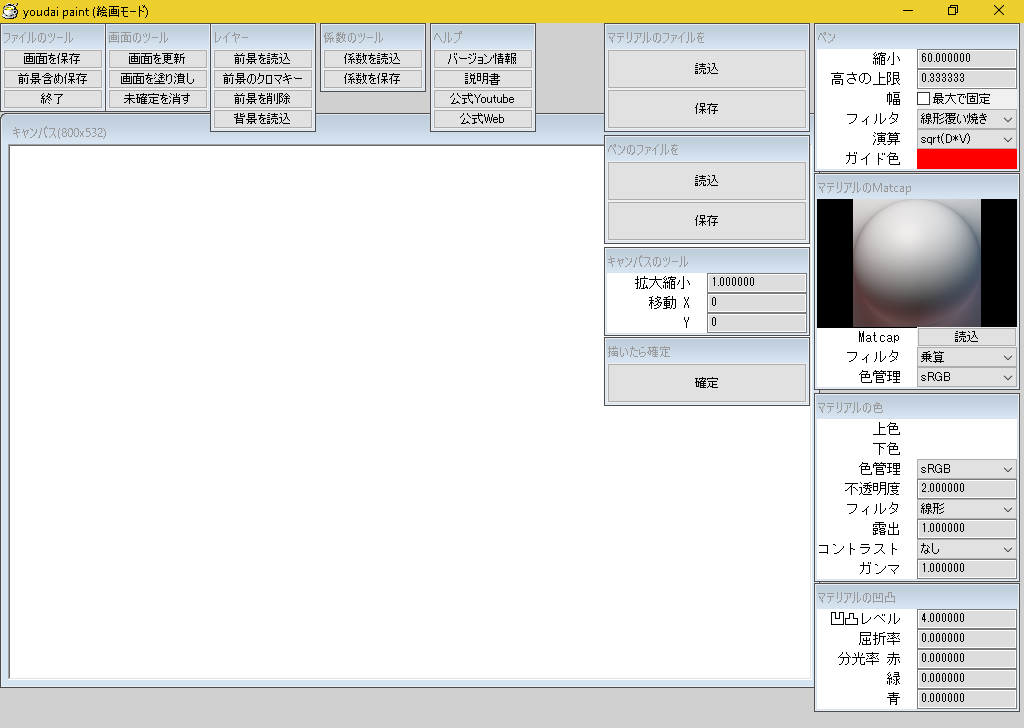The height and width of the screenshot is (728, 1024).
Task: Click the youdai paint app icon in title bar
Action: 11,11
